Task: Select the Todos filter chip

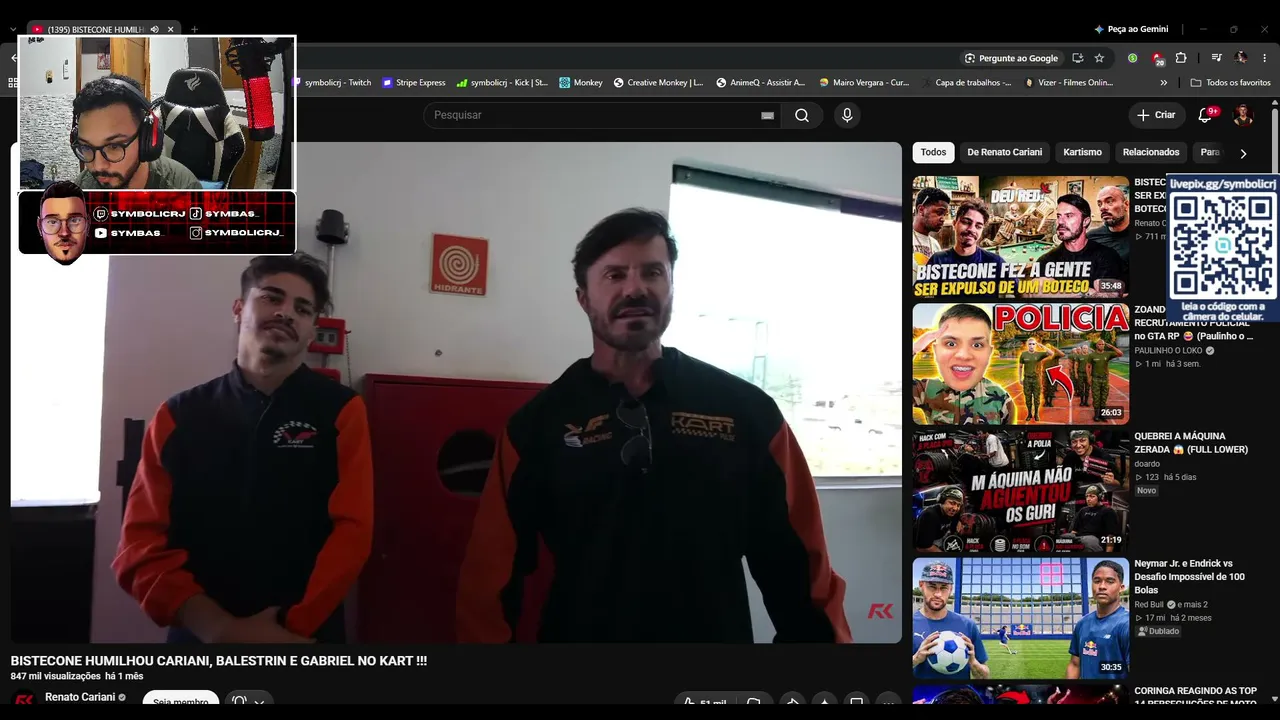Action: pos(933,152)
